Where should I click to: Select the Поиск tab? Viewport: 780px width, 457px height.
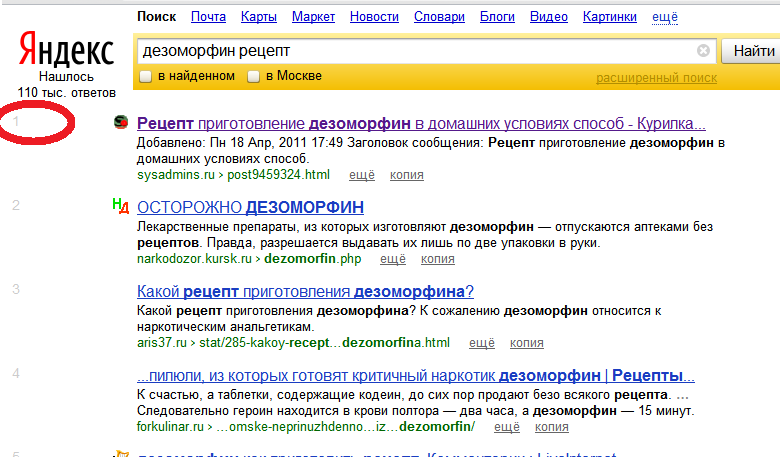click(156, 17)
